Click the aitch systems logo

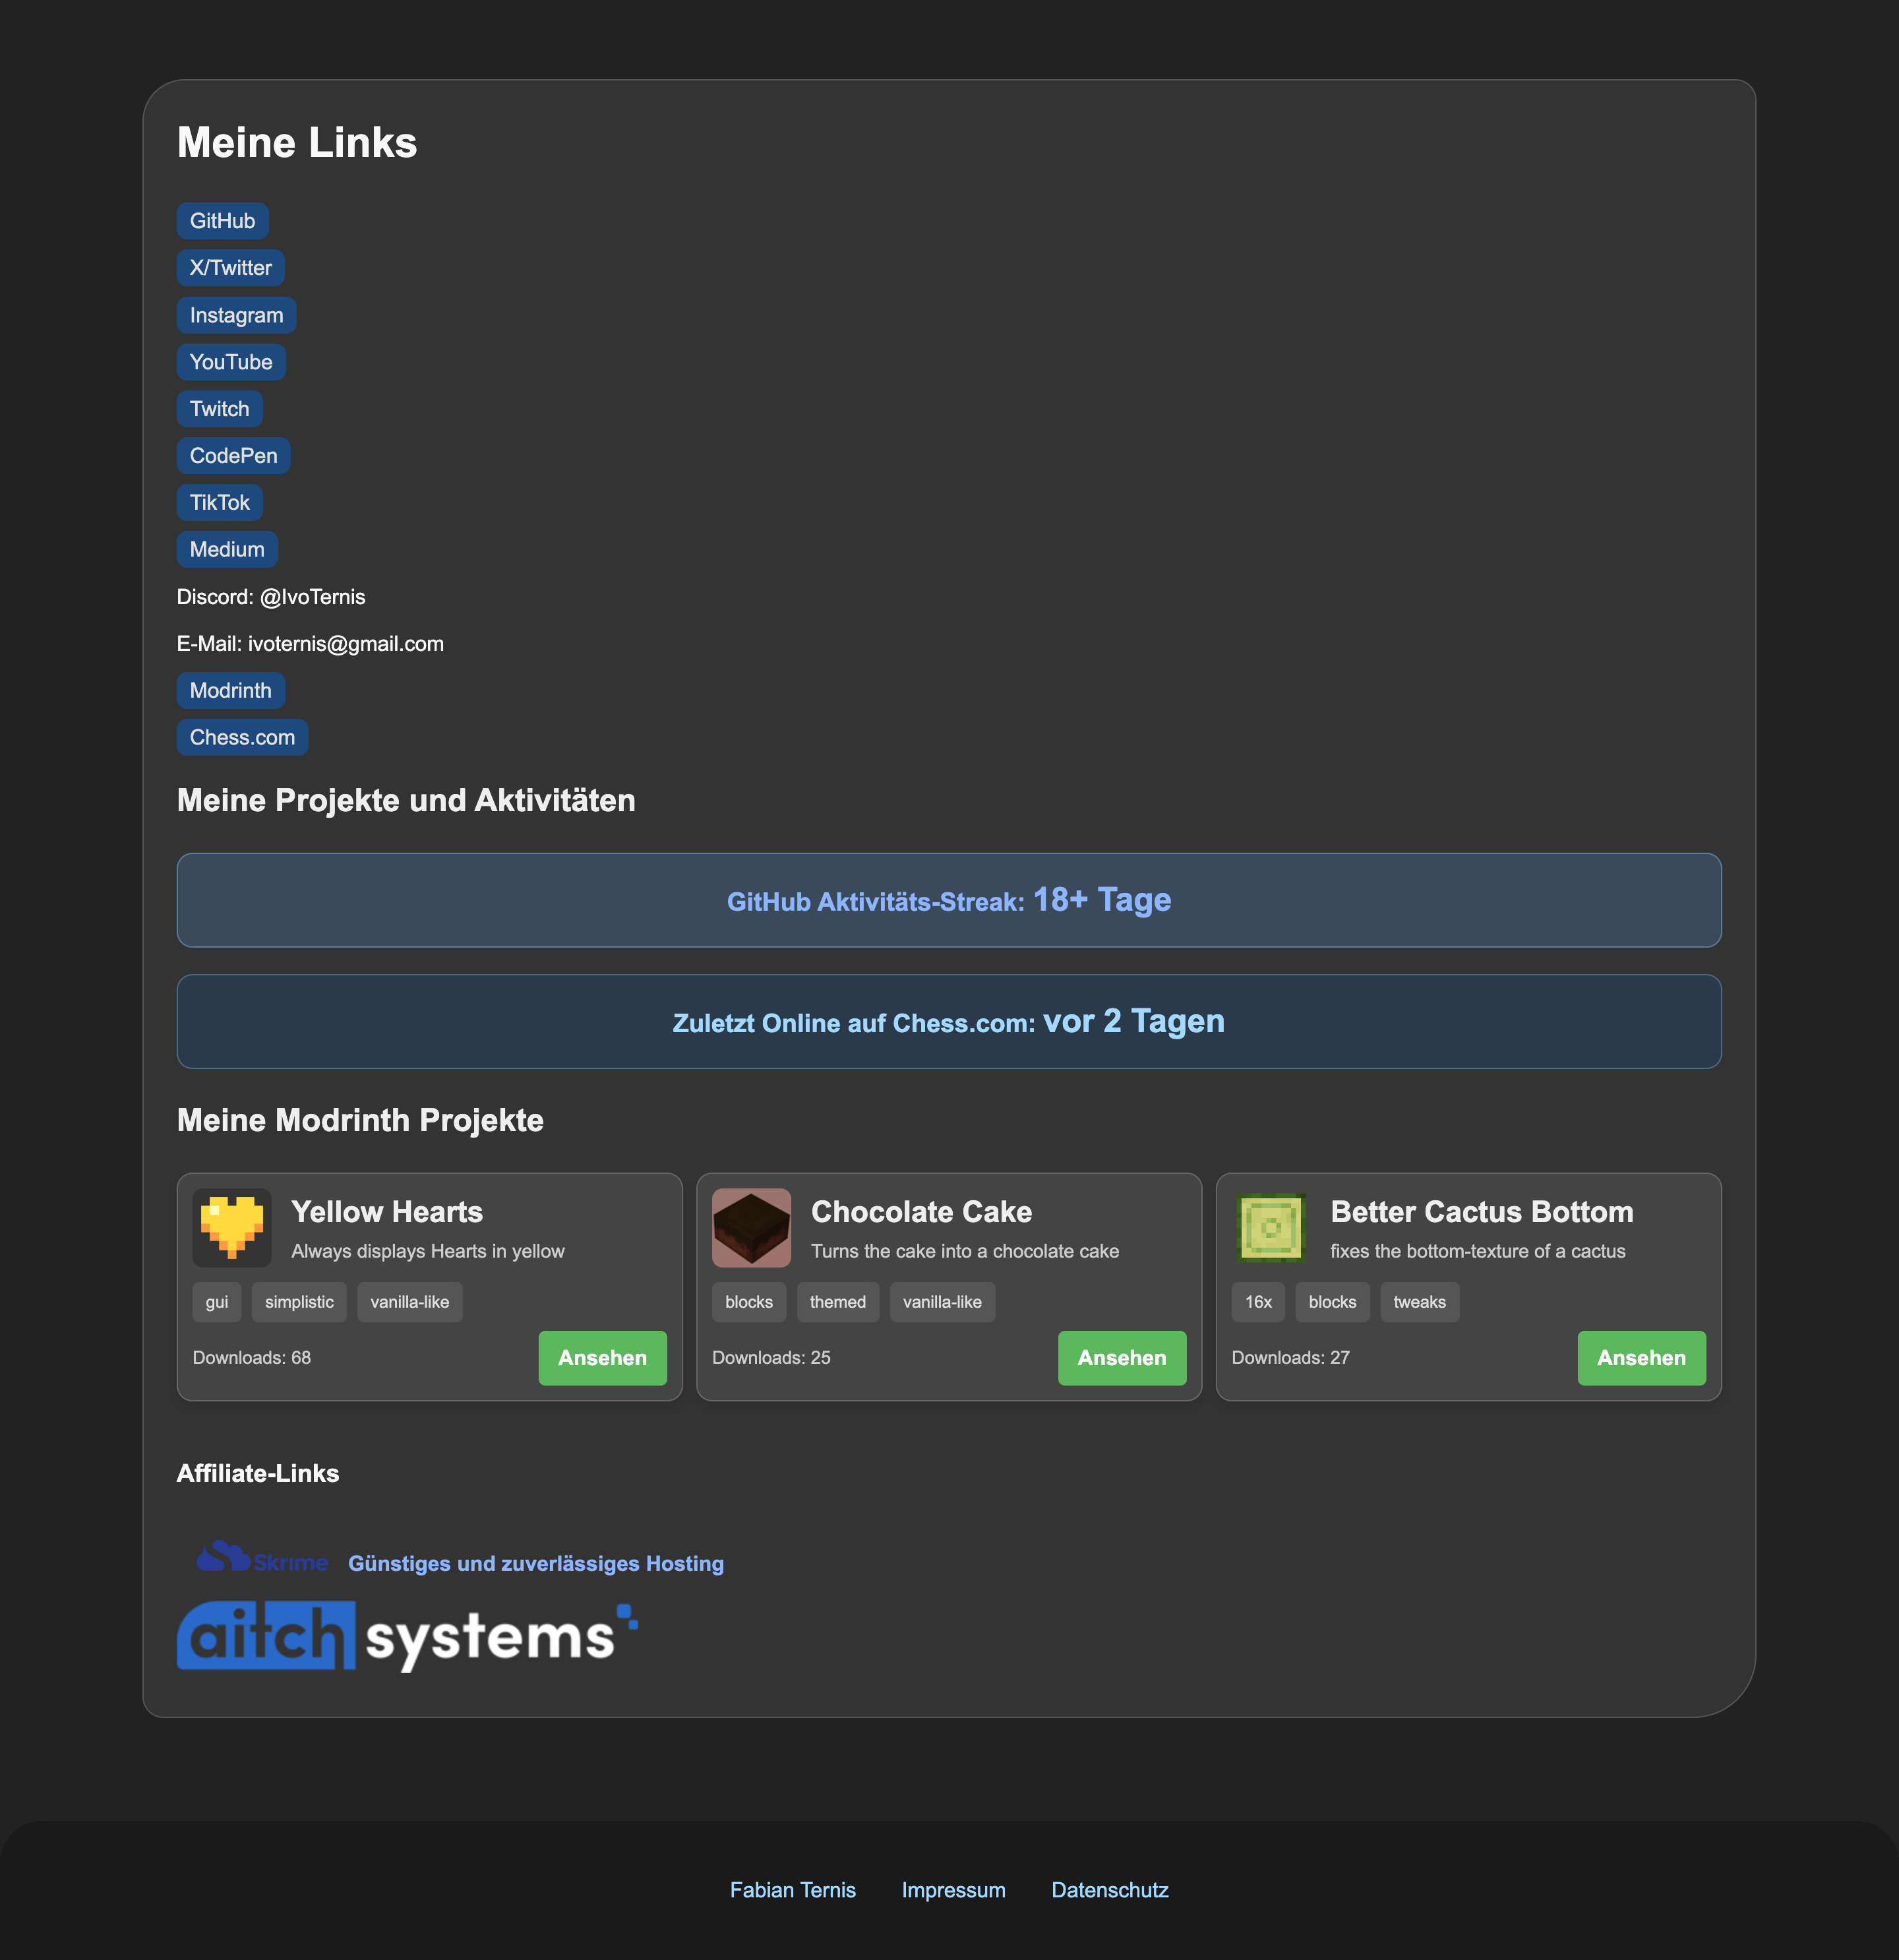pos(408,1636)
